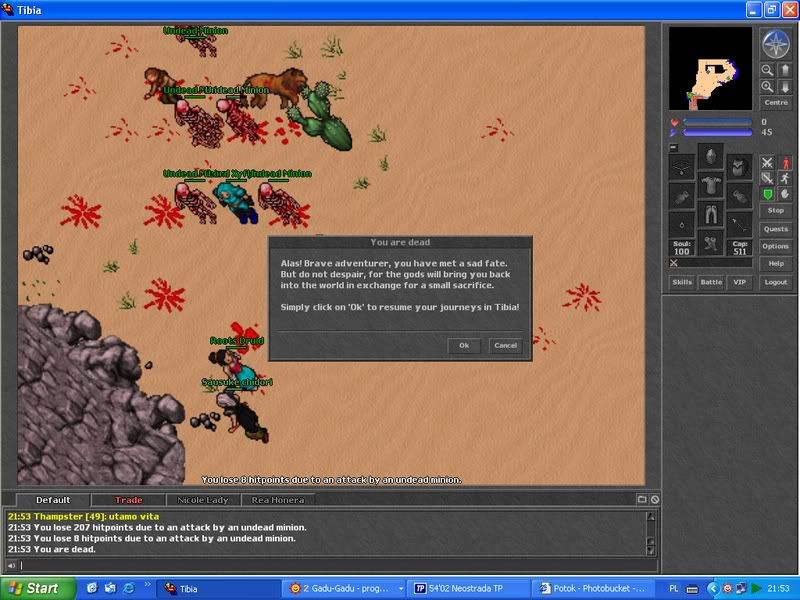Open the Rea Honera chat tab
Viewport: 800px width, 600px height.
[x=278, y=500]
